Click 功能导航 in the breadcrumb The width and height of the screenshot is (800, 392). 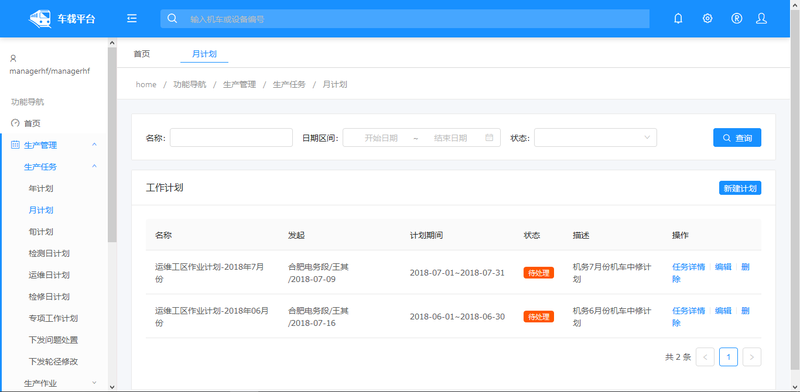pyautogui.click(x=190, y=84)
